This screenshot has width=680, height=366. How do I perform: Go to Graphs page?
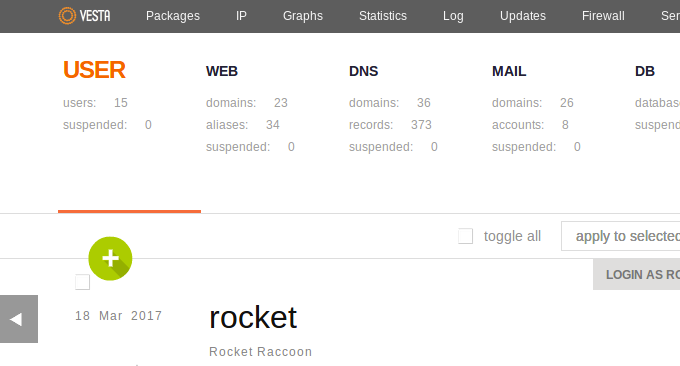click(x=303, y=16)
